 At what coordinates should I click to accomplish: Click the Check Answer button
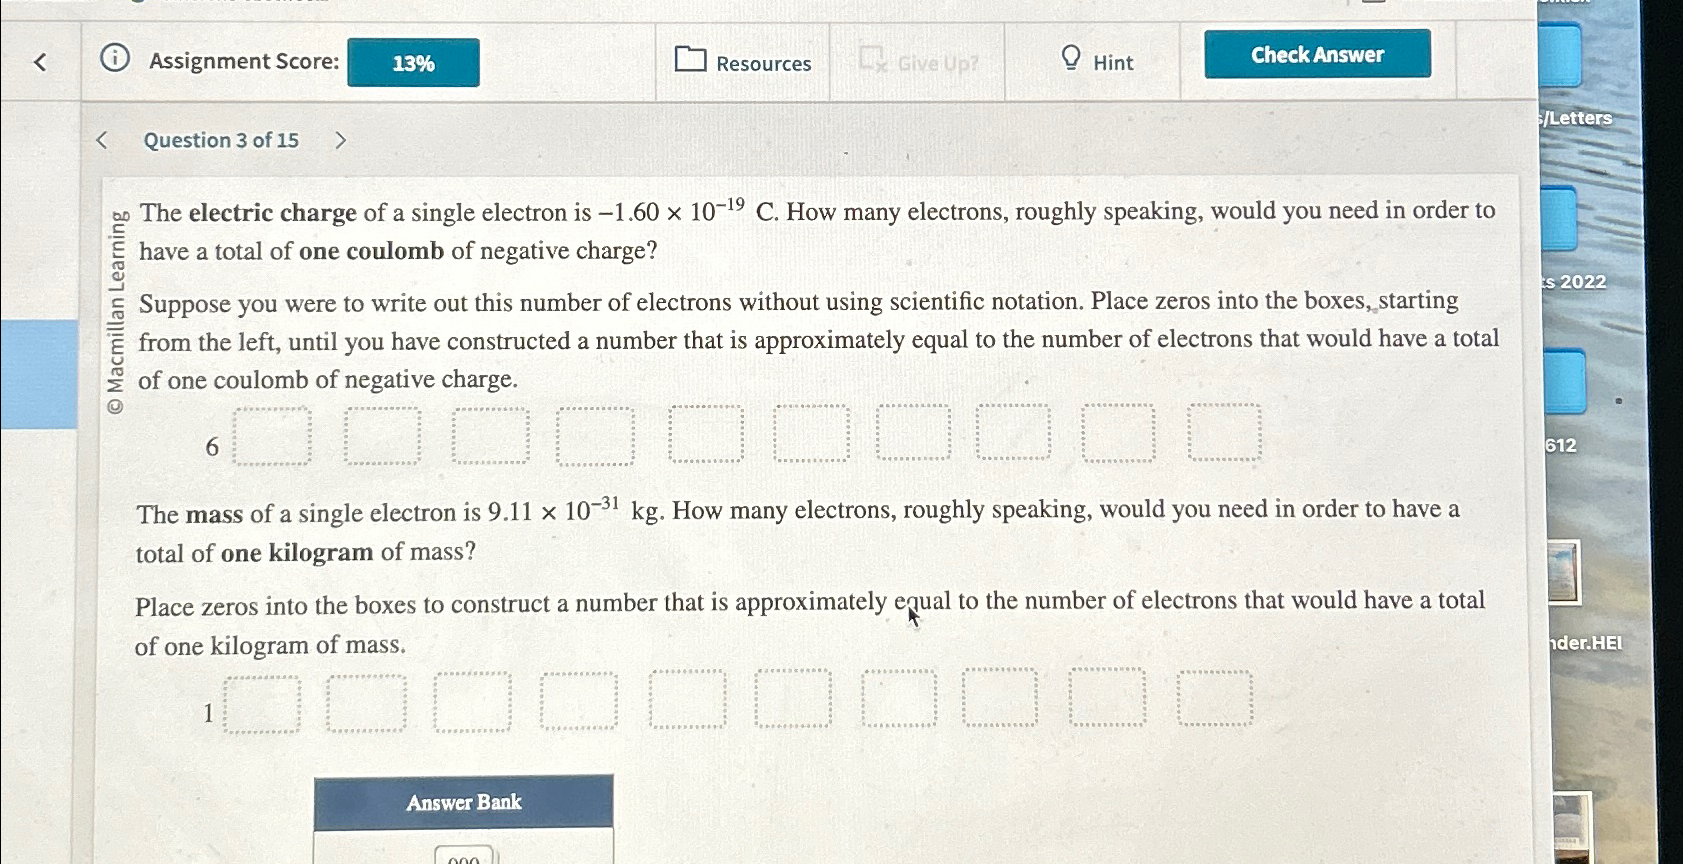click(1315, 54)
